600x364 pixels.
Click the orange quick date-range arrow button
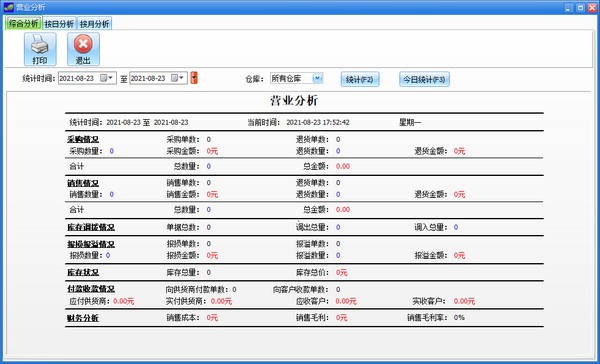pyautogui.click(x=194, y=78)
